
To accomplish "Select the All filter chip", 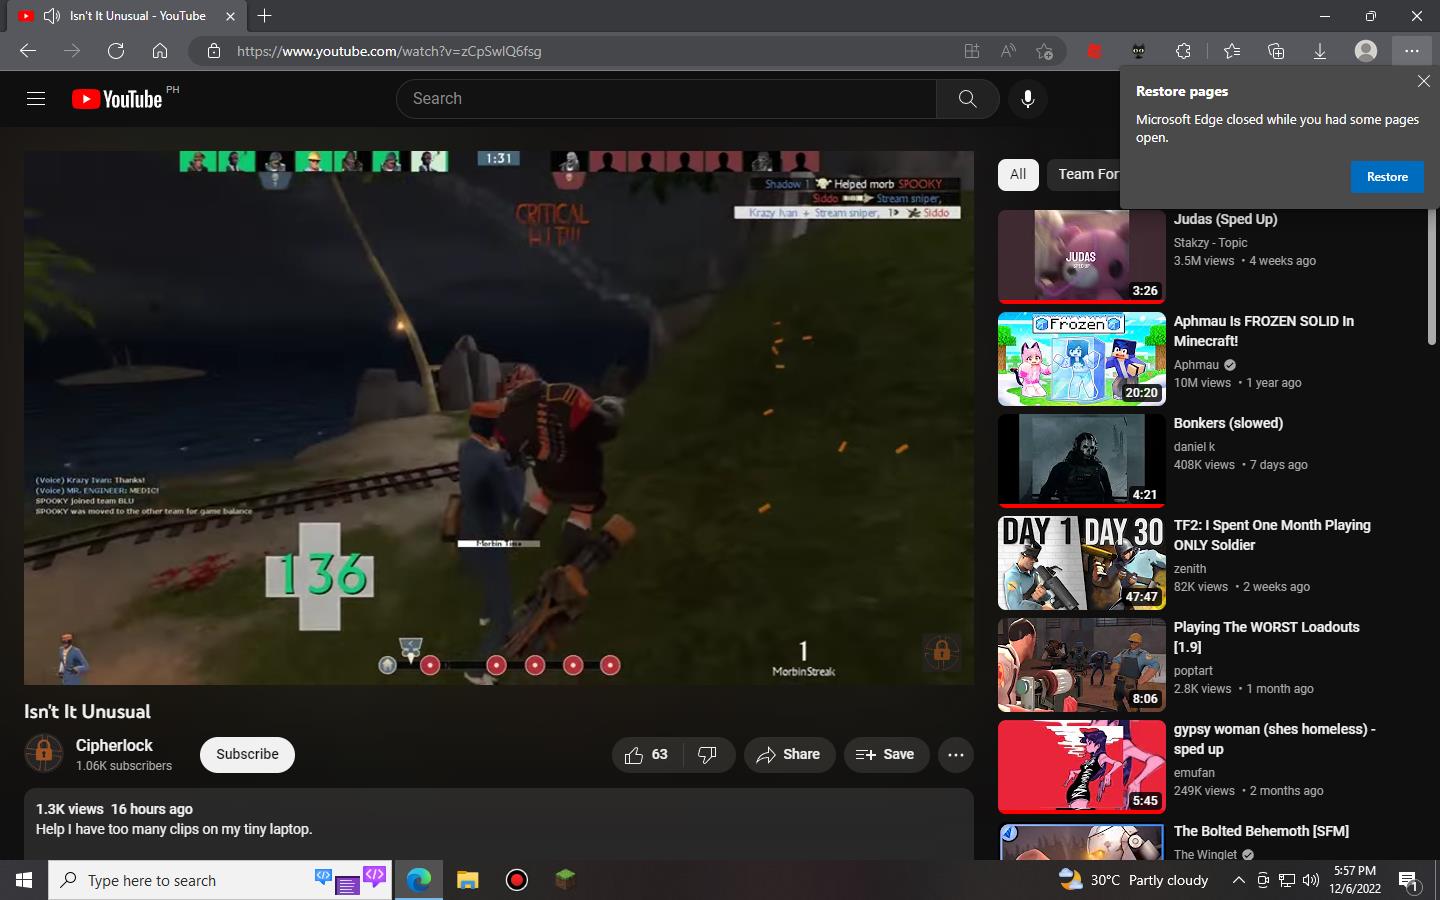I will click(x=1018, y=174).
